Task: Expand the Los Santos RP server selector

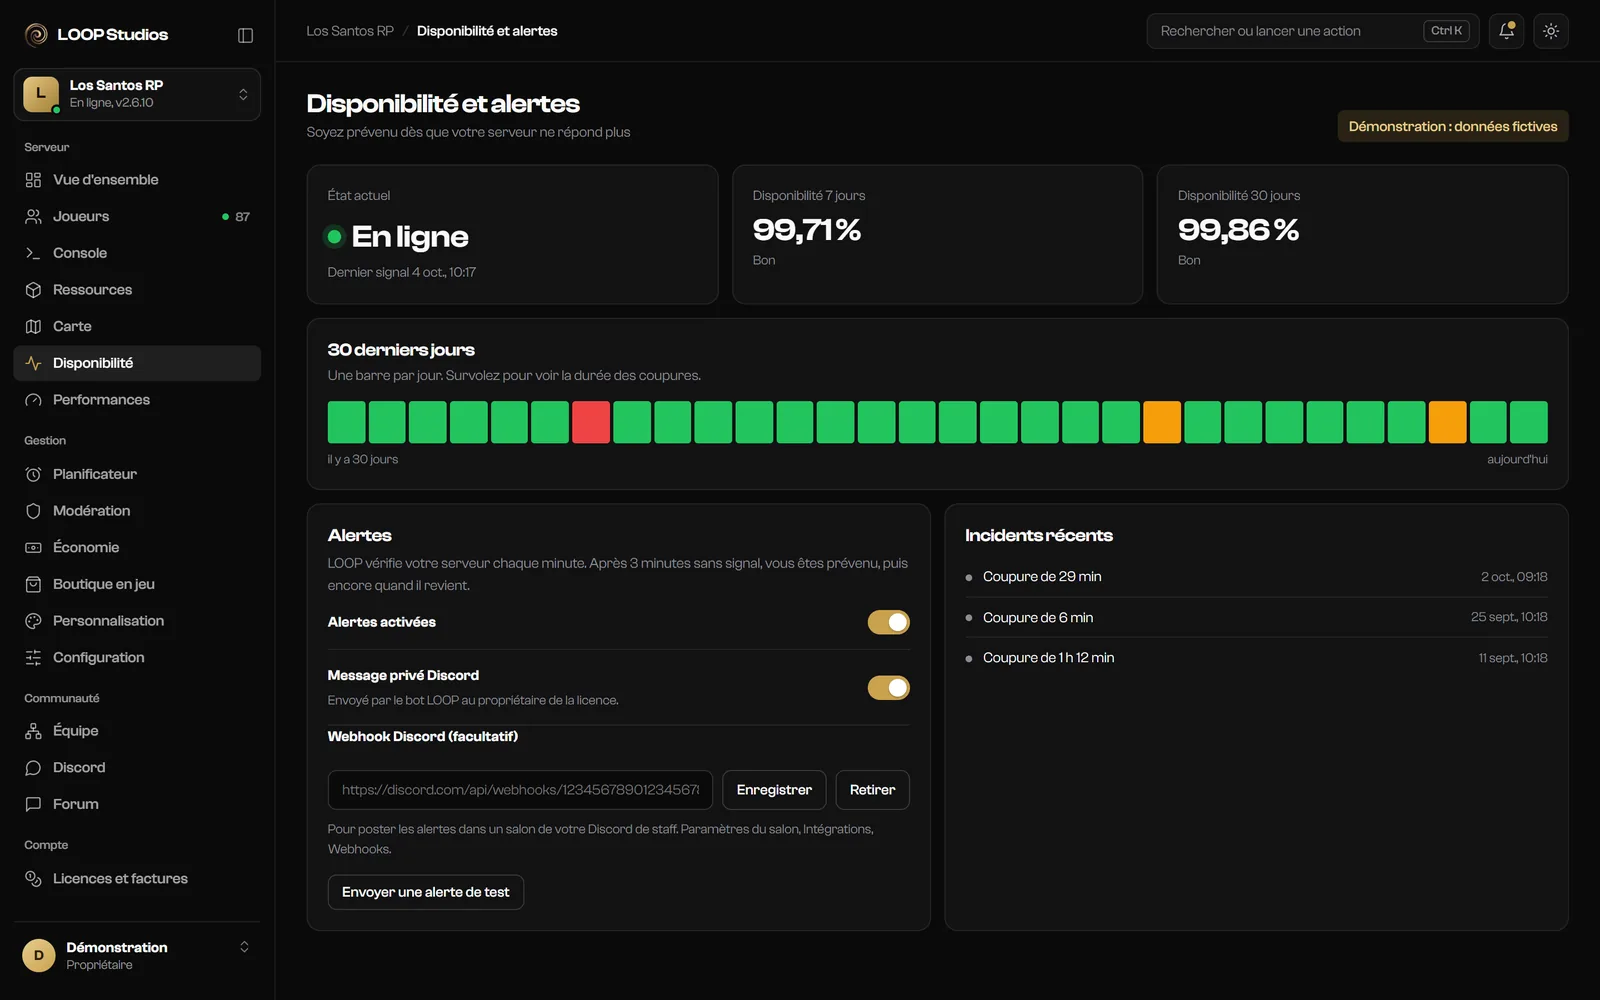Action: point(137,94)
